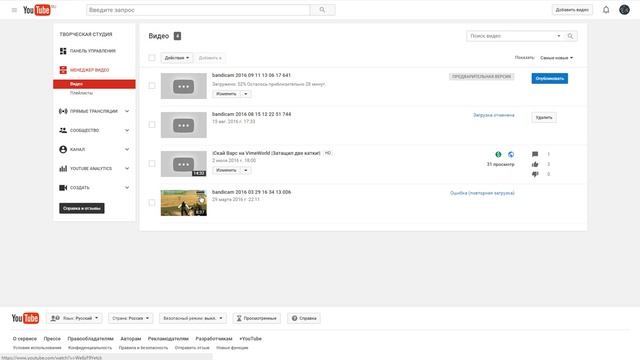
Task: Click the Загрузка отменена link
Action: [x=493, y=115]
